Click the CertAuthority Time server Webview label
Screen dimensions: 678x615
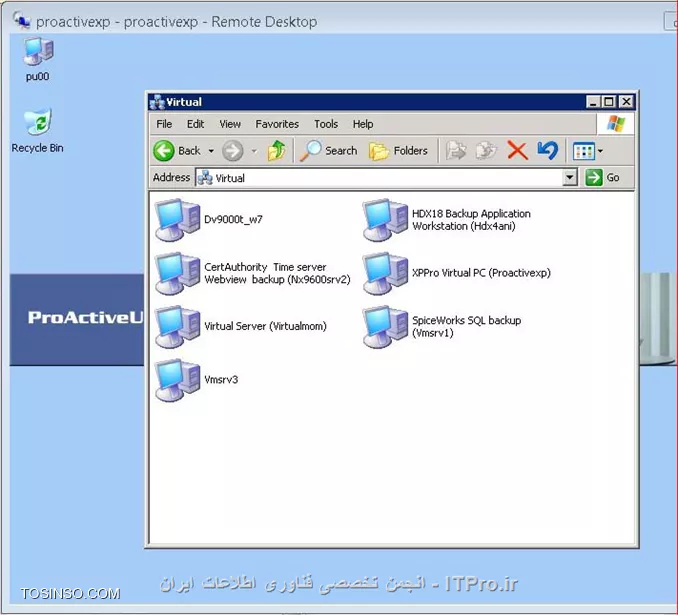click(277, 273)
